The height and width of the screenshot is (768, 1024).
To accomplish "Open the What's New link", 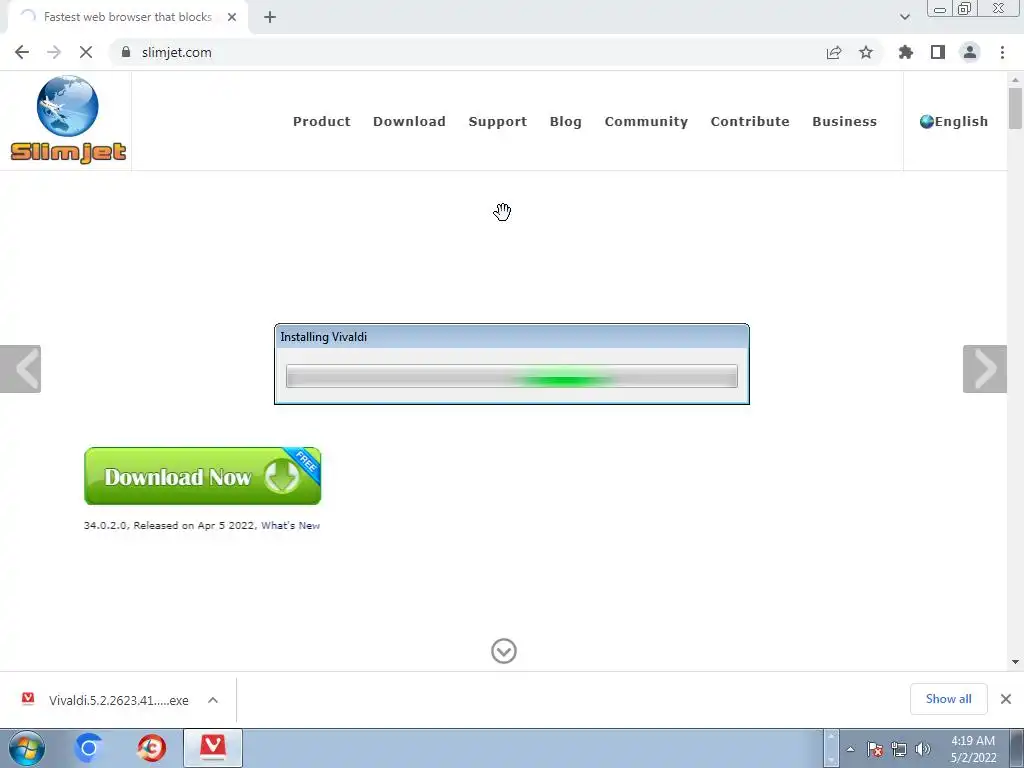I will (291, 526).
